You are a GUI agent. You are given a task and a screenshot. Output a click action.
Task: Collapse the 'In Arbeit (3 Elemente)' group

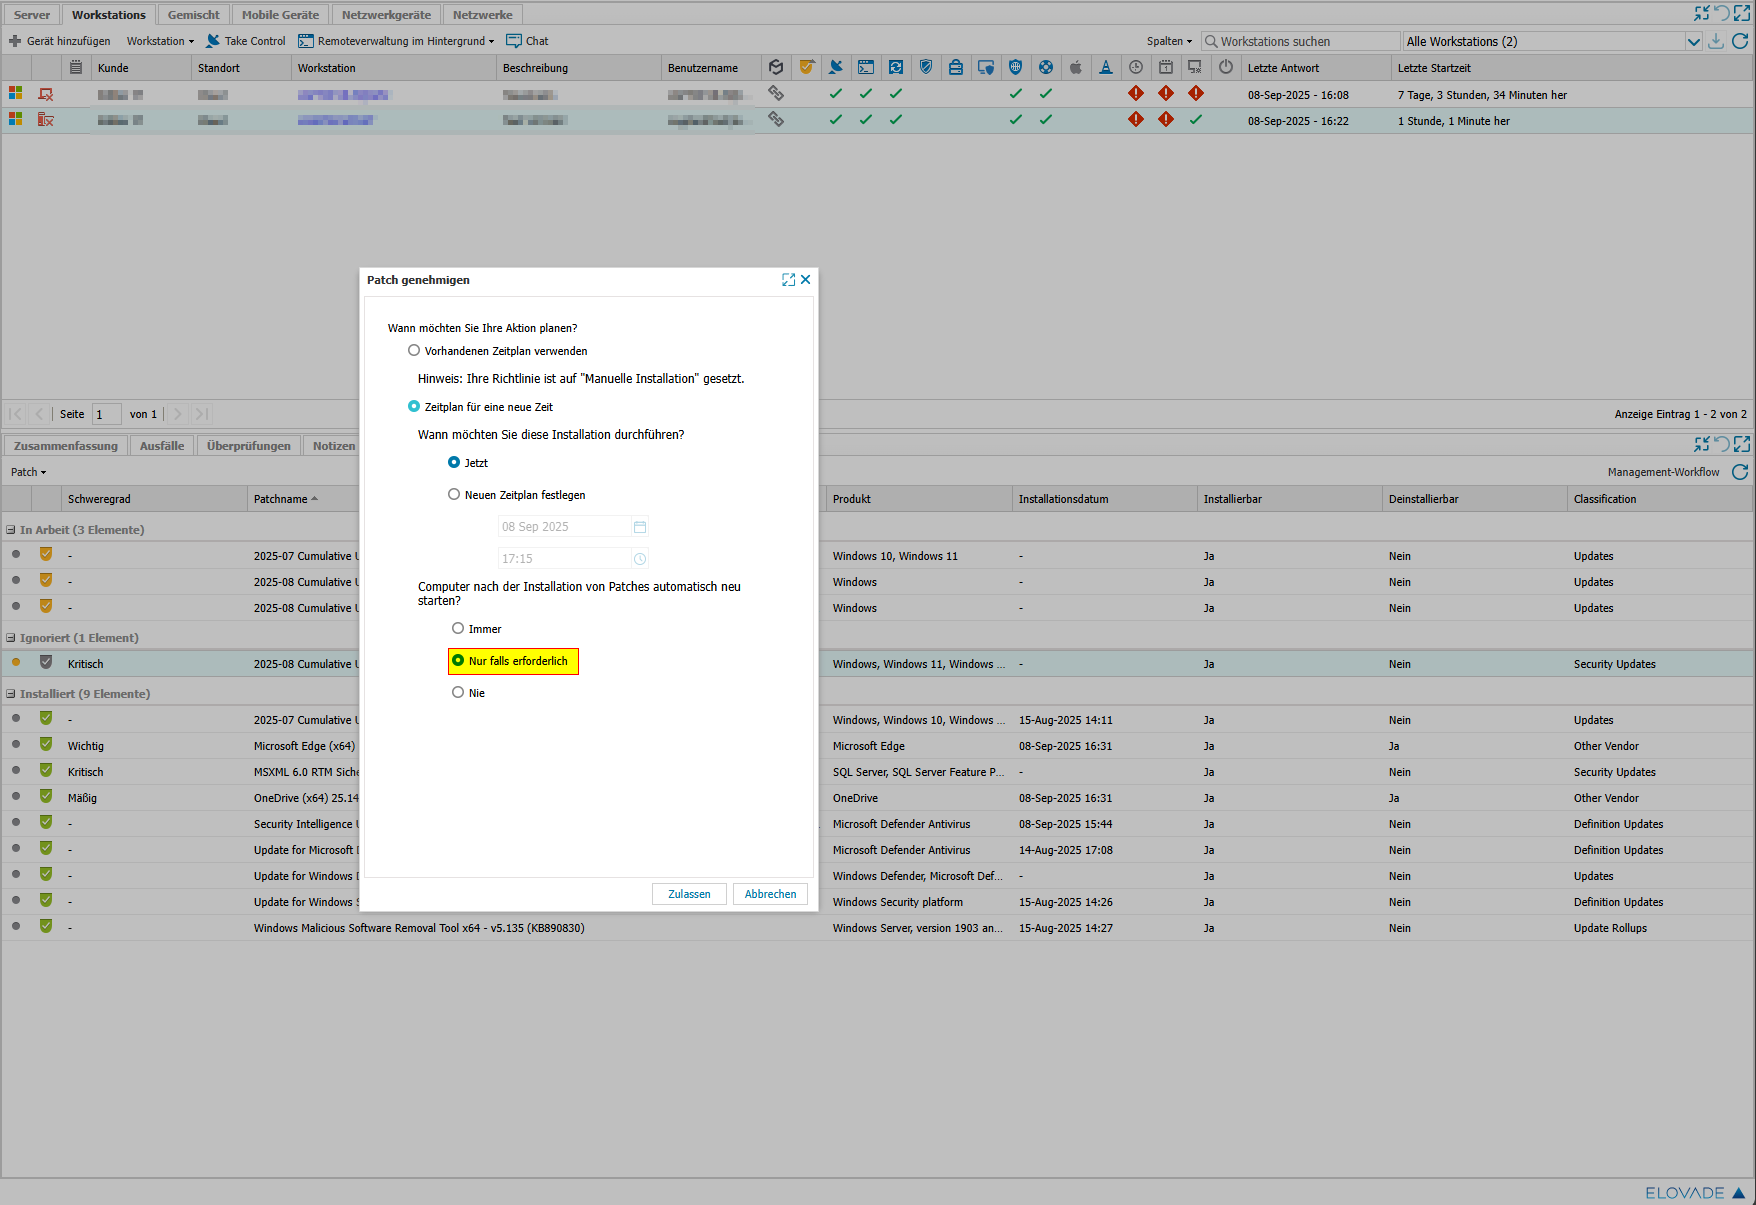coord(11,530)
